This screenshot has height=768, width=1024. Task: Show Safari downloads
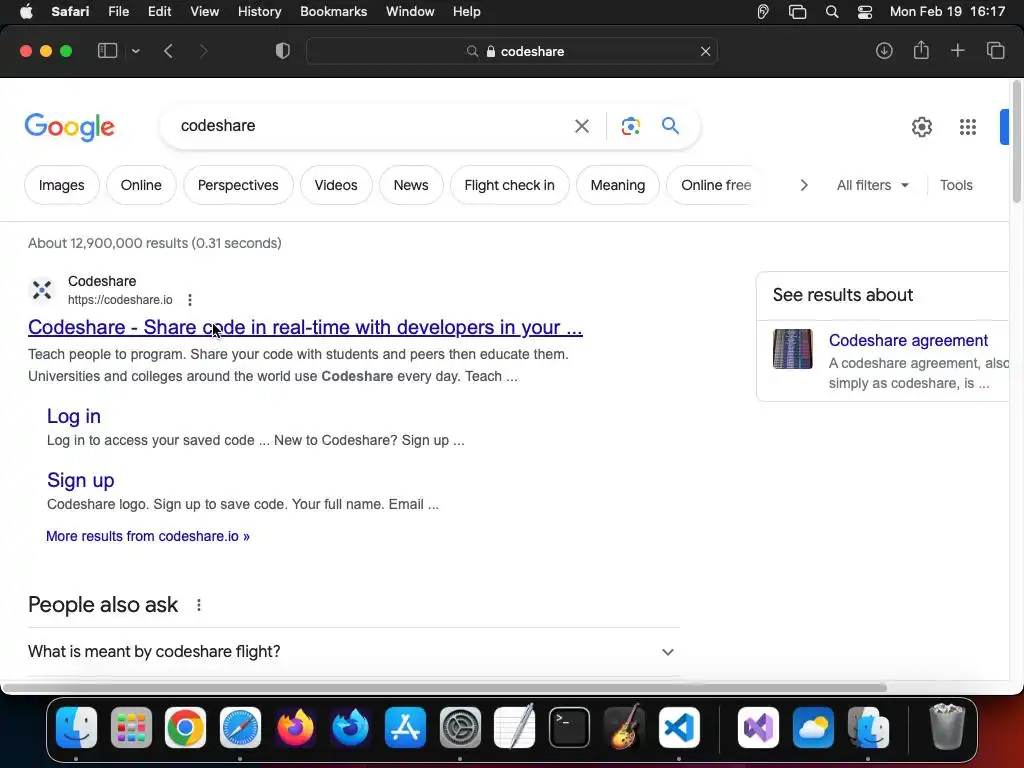884,51
